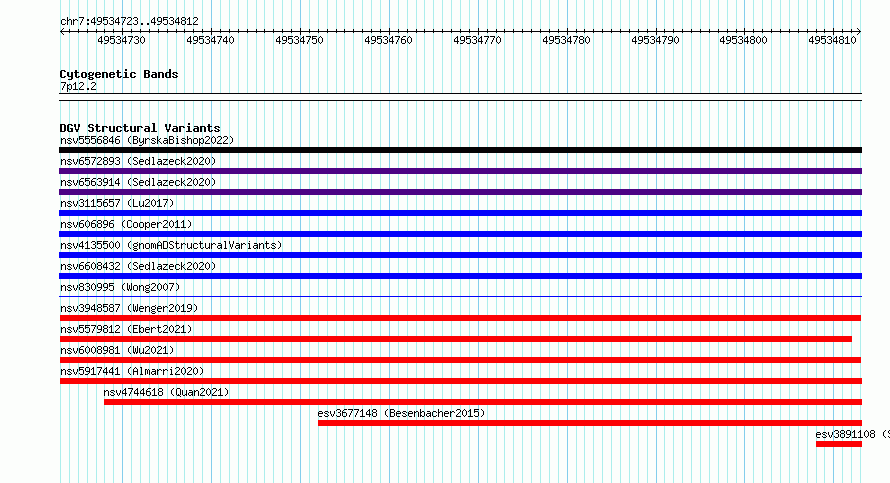Open the nsv6608432 (Sedlazeck2020) label
890x483 pixels.
(x=138, y=266)
